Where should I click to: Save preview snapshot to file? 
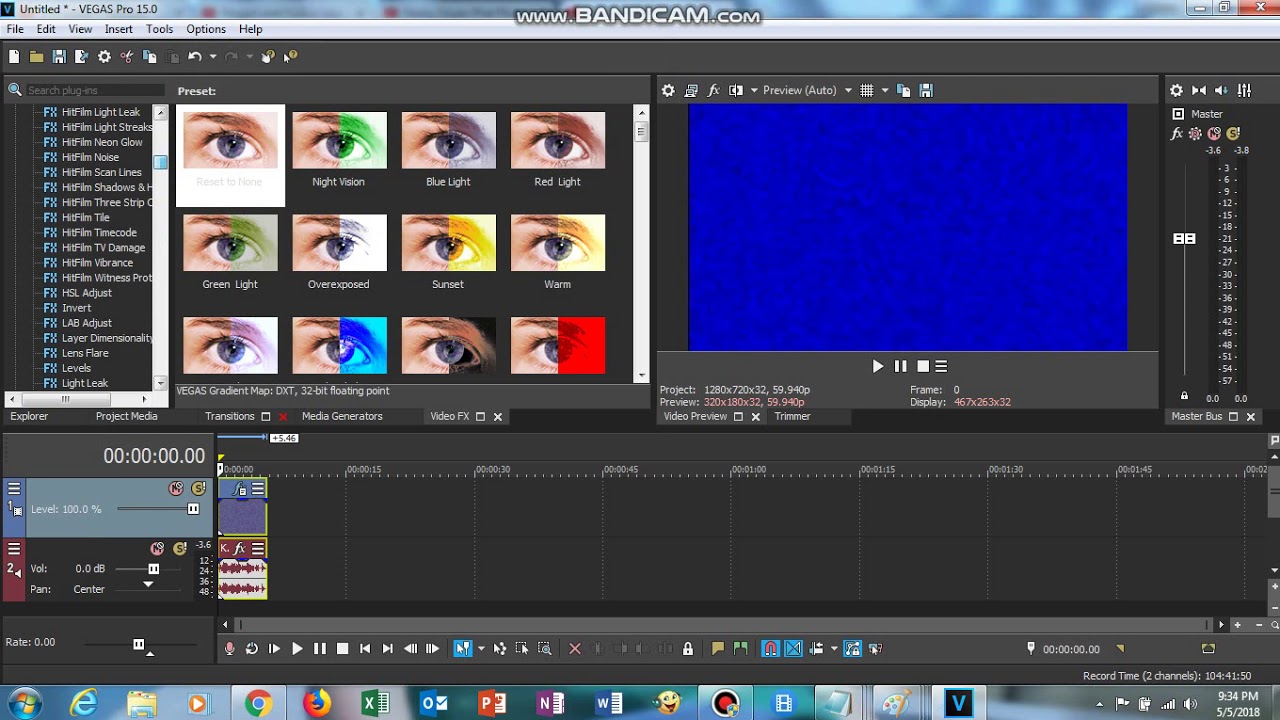(926, 90)
